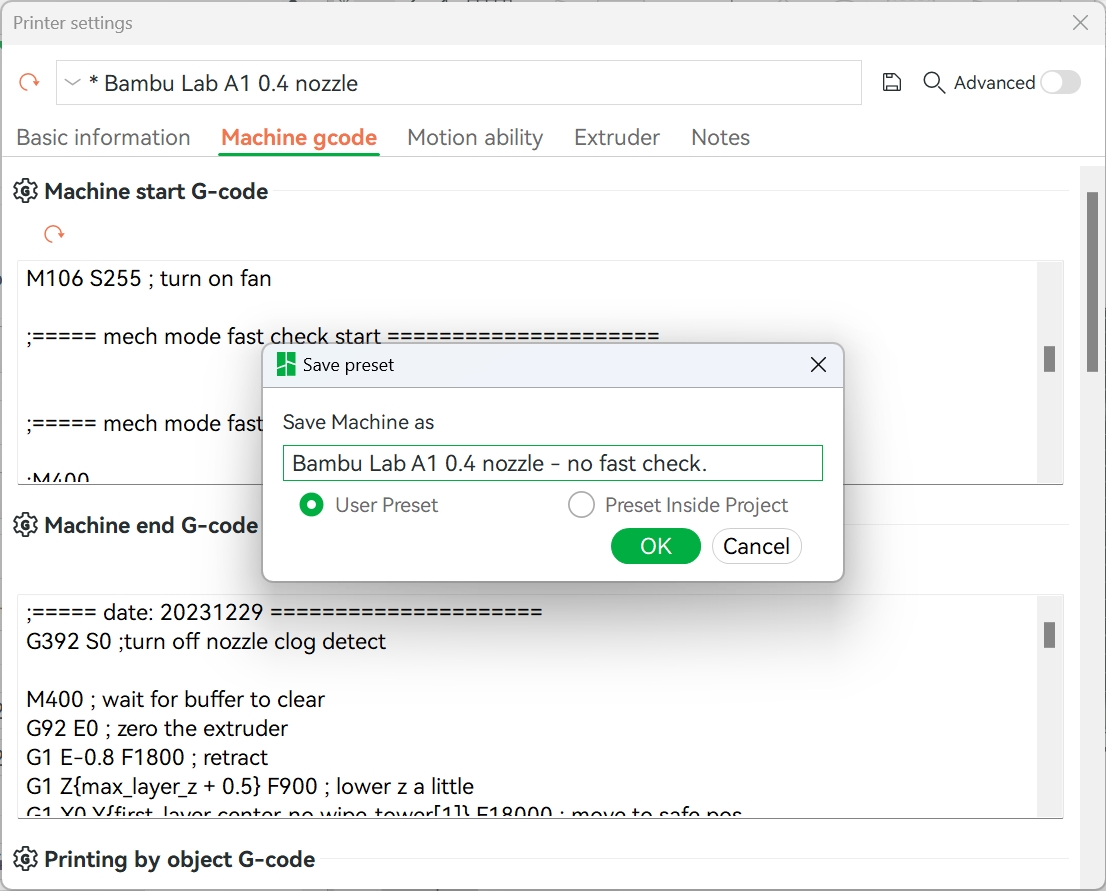Close the Printer settings window

pos(1080,23)
